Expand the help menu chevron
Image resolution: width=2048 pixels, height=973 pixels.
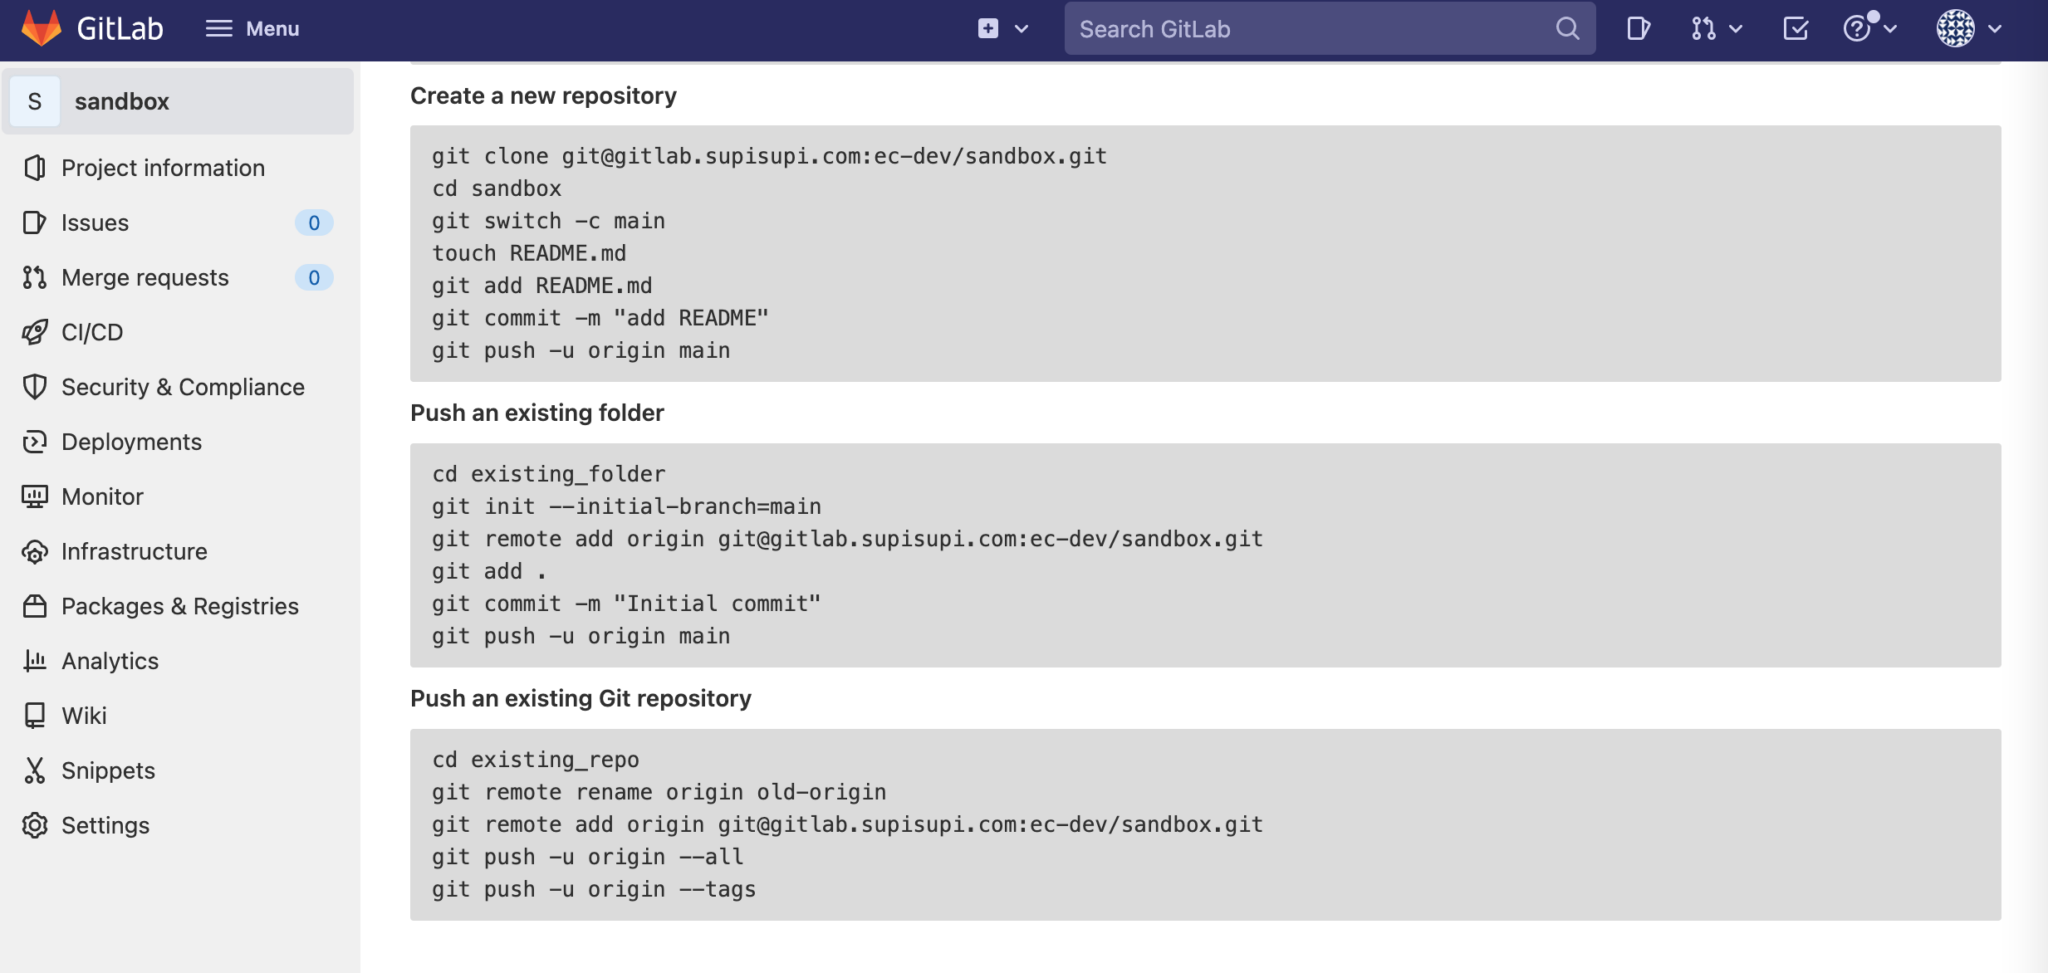1890,28
